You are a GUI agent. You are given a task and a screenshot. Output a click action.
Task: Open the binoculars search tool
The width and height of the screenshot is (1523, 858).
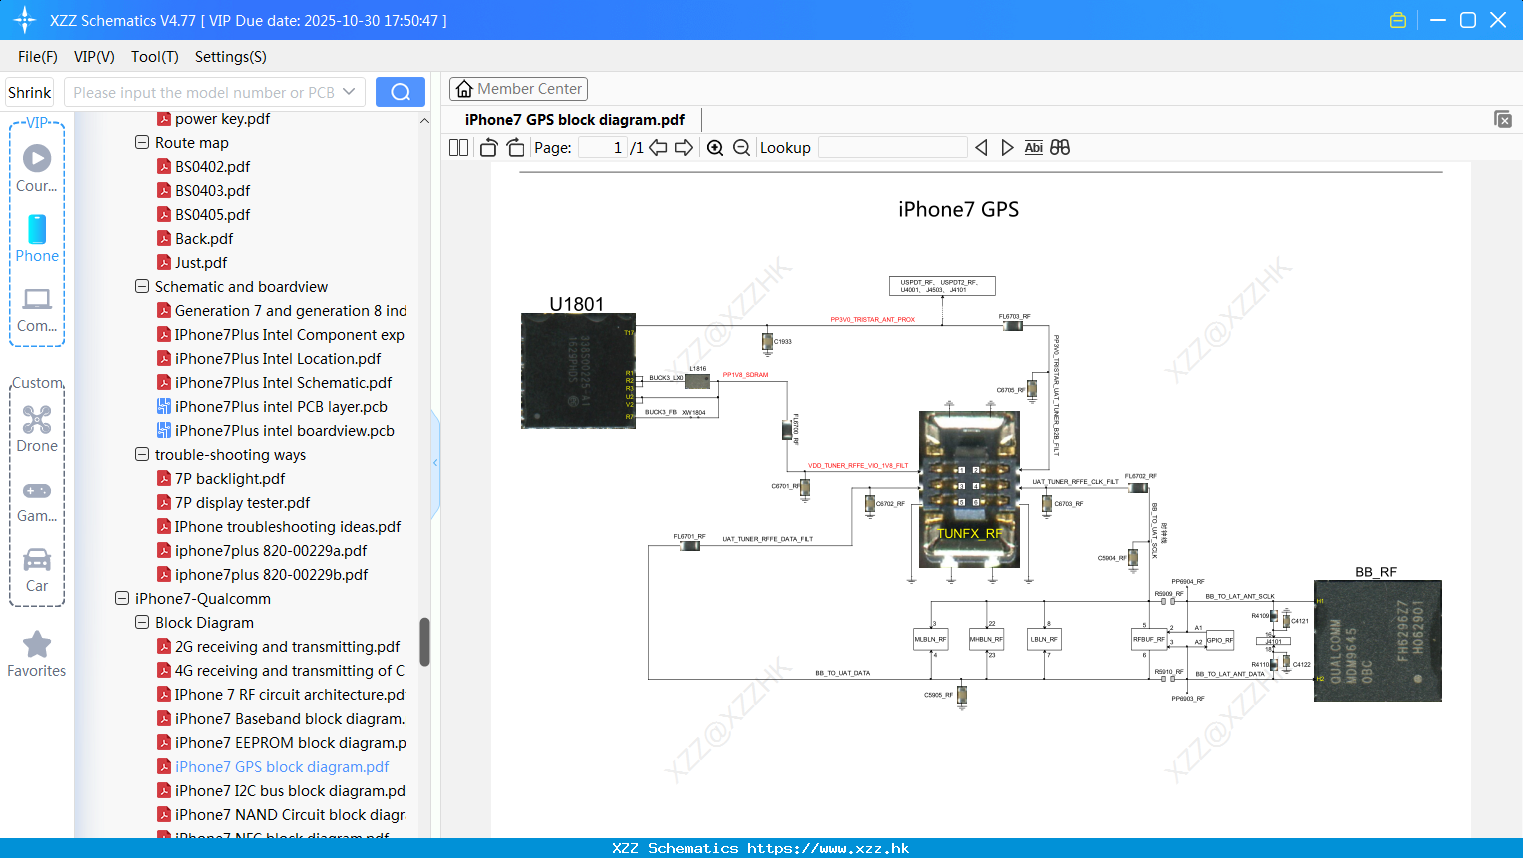[x=1060, y=148]
